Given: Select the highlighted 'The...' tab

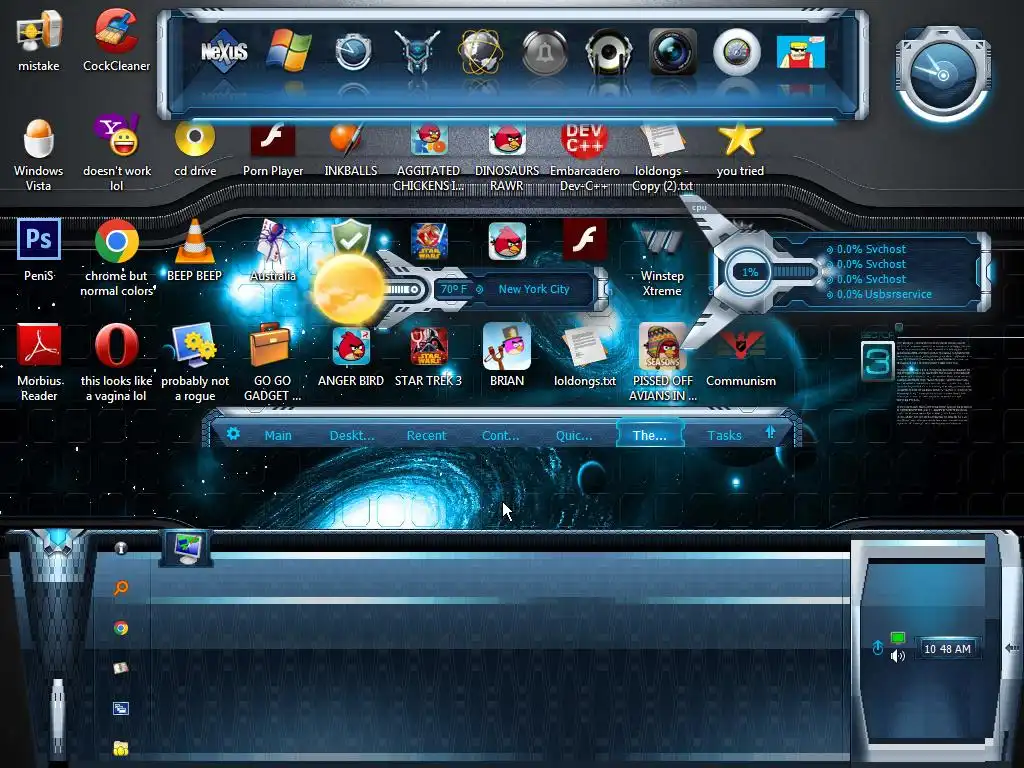Looking at the screenshot, I should click(650, 435).
